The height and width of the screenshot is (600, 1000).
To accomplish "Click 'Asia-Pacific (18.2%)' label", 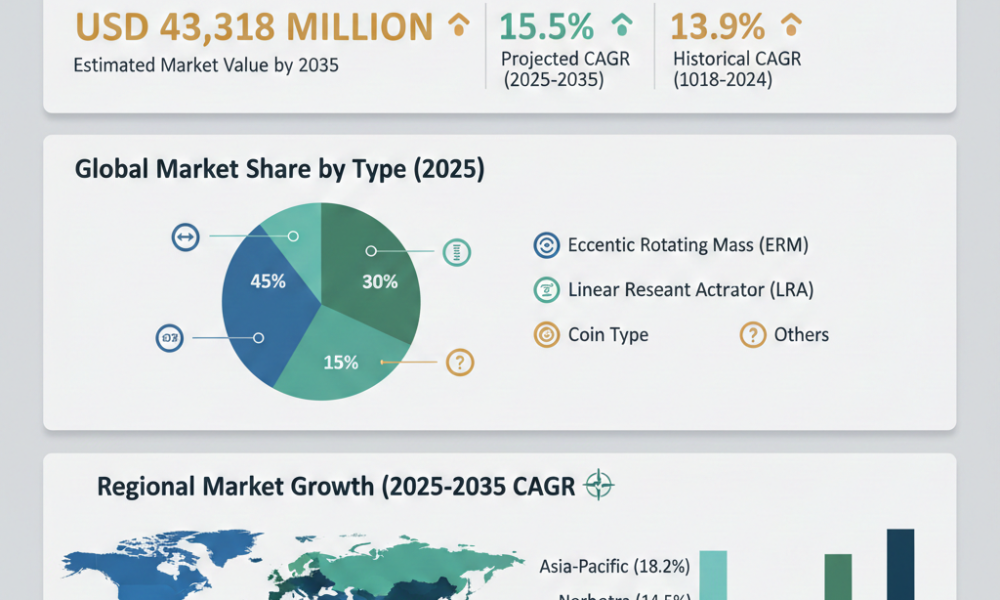I will [615, 566].
